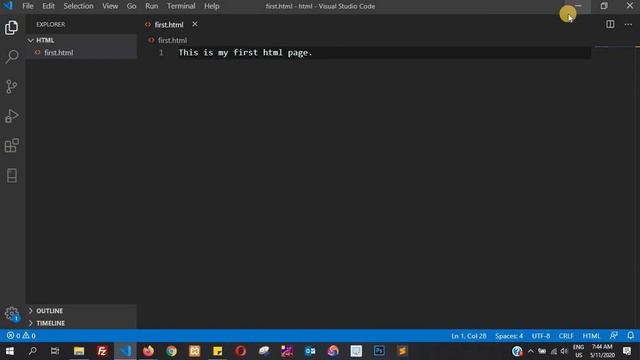This screenshot has width=640, height=360.
Task: Click line number 1 in gutter
Action: pyautogui.click(x=161, y=53)
